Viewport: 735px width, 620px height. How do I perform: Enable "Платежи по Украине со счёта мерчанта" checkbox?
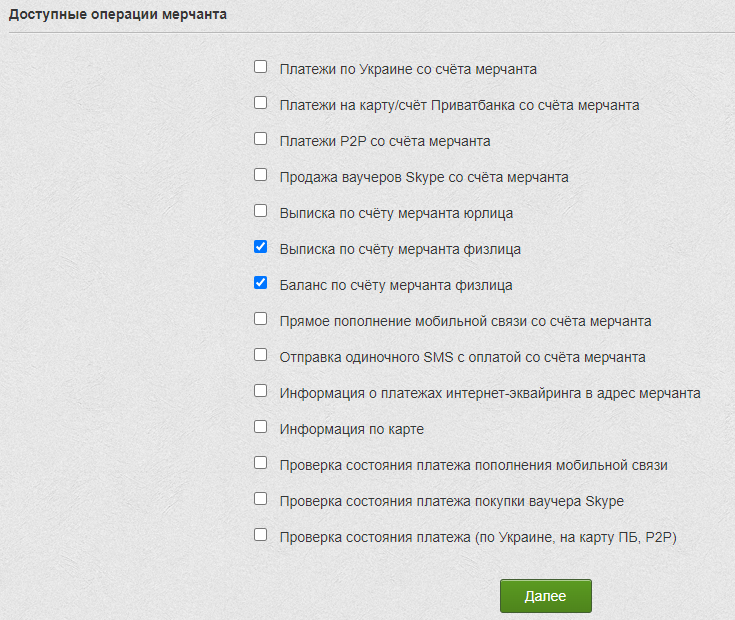tap(261, 67)
